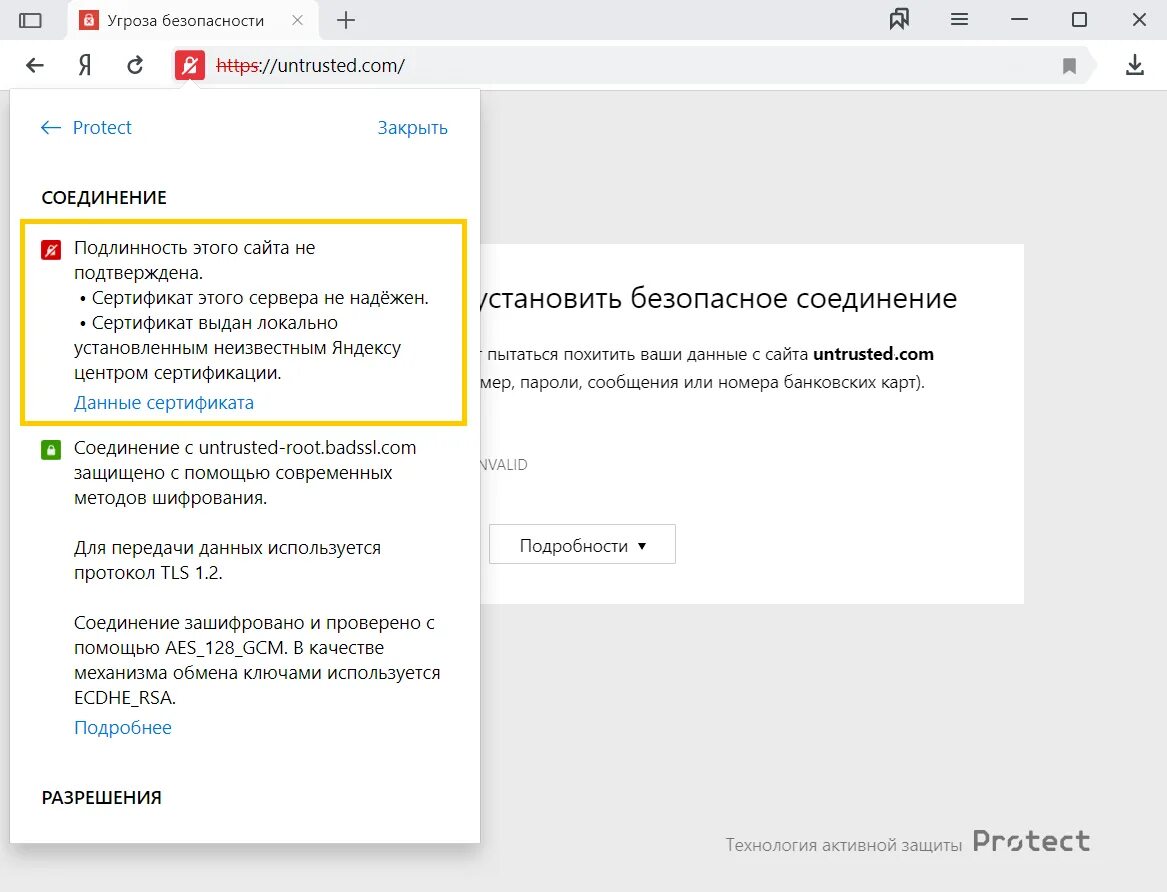Screen dimensions: 1167x892
Task: Reload the current page
Action: (135, 65)
